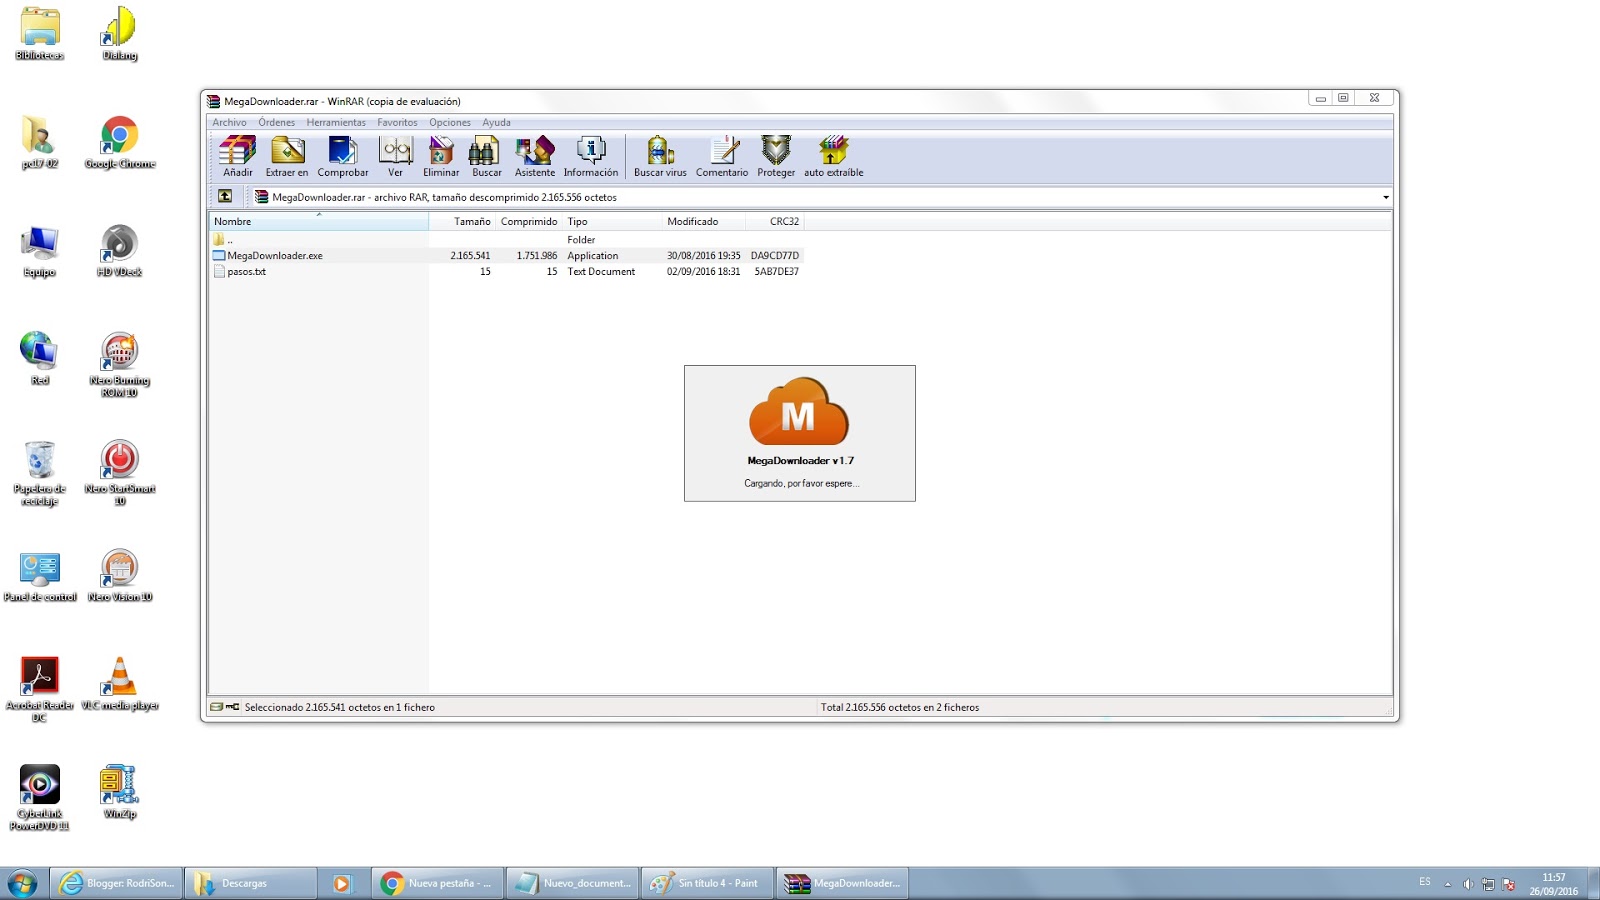This screenshot has width=1600, height=900.
Task: Select WinZip desktop shortcut
Action: pos(120,792)
